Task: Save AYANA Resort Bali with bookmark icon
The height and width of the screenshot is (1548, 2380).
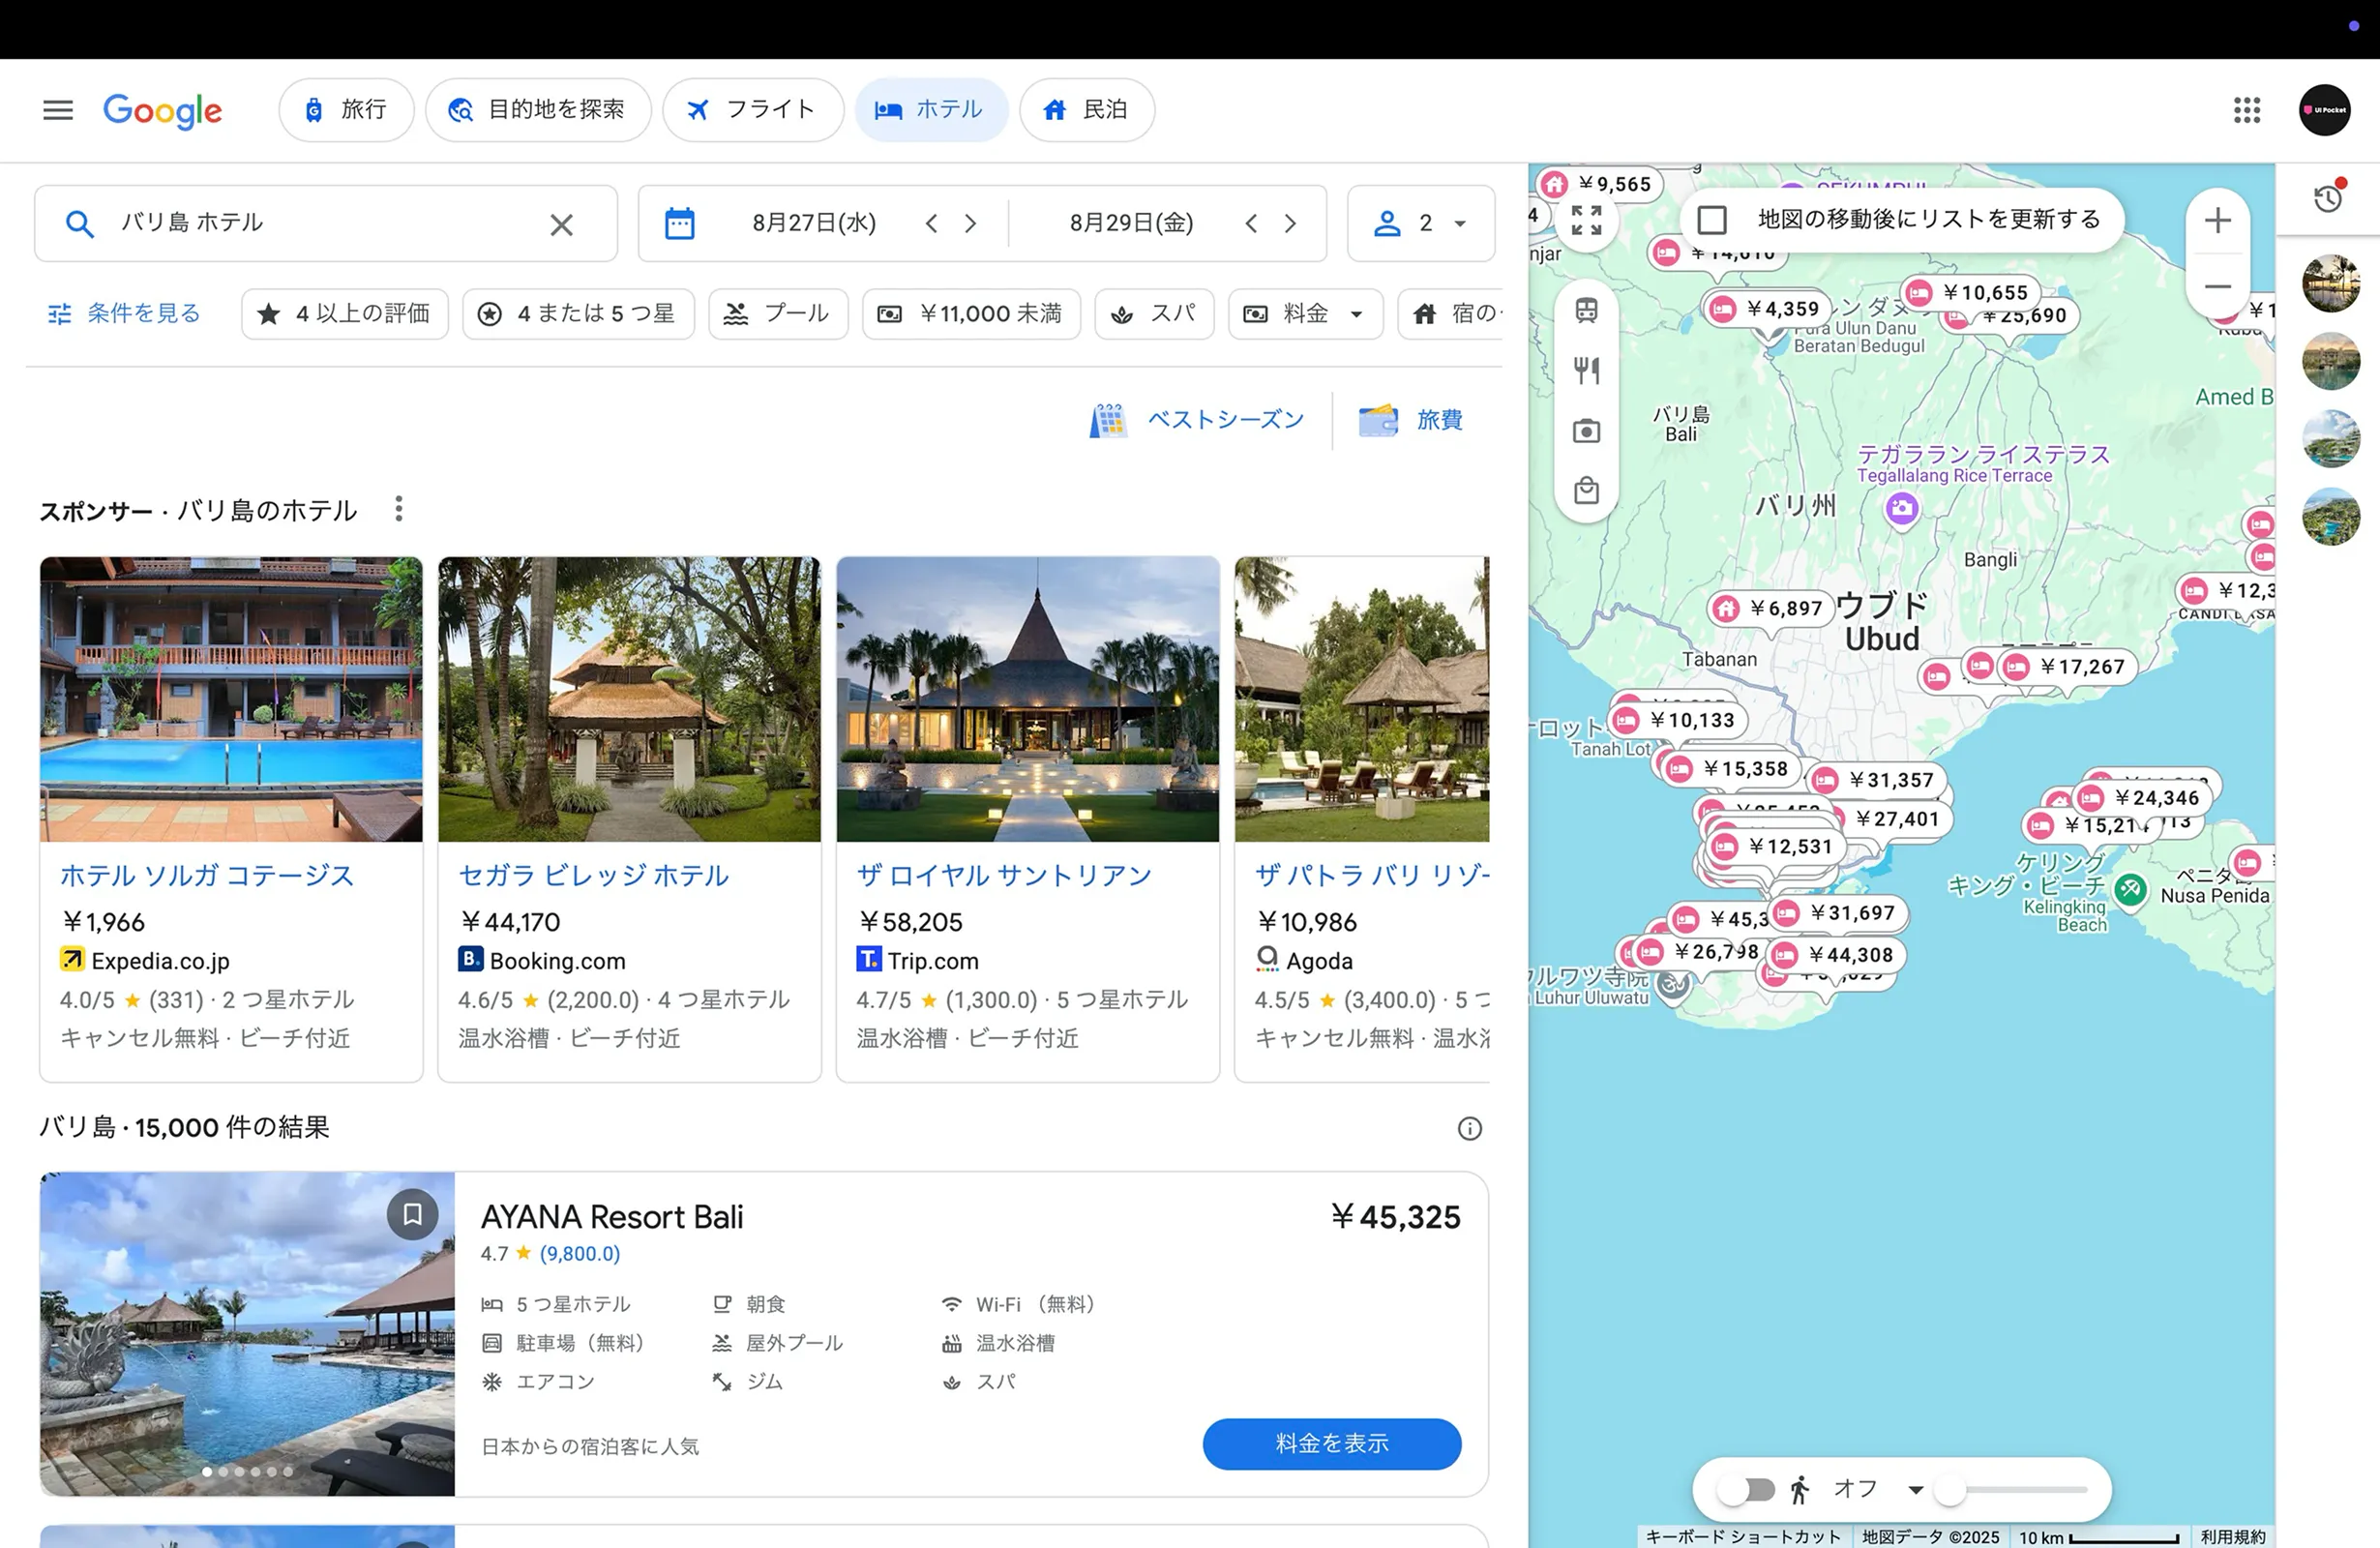Action: tap(412, 1215)
